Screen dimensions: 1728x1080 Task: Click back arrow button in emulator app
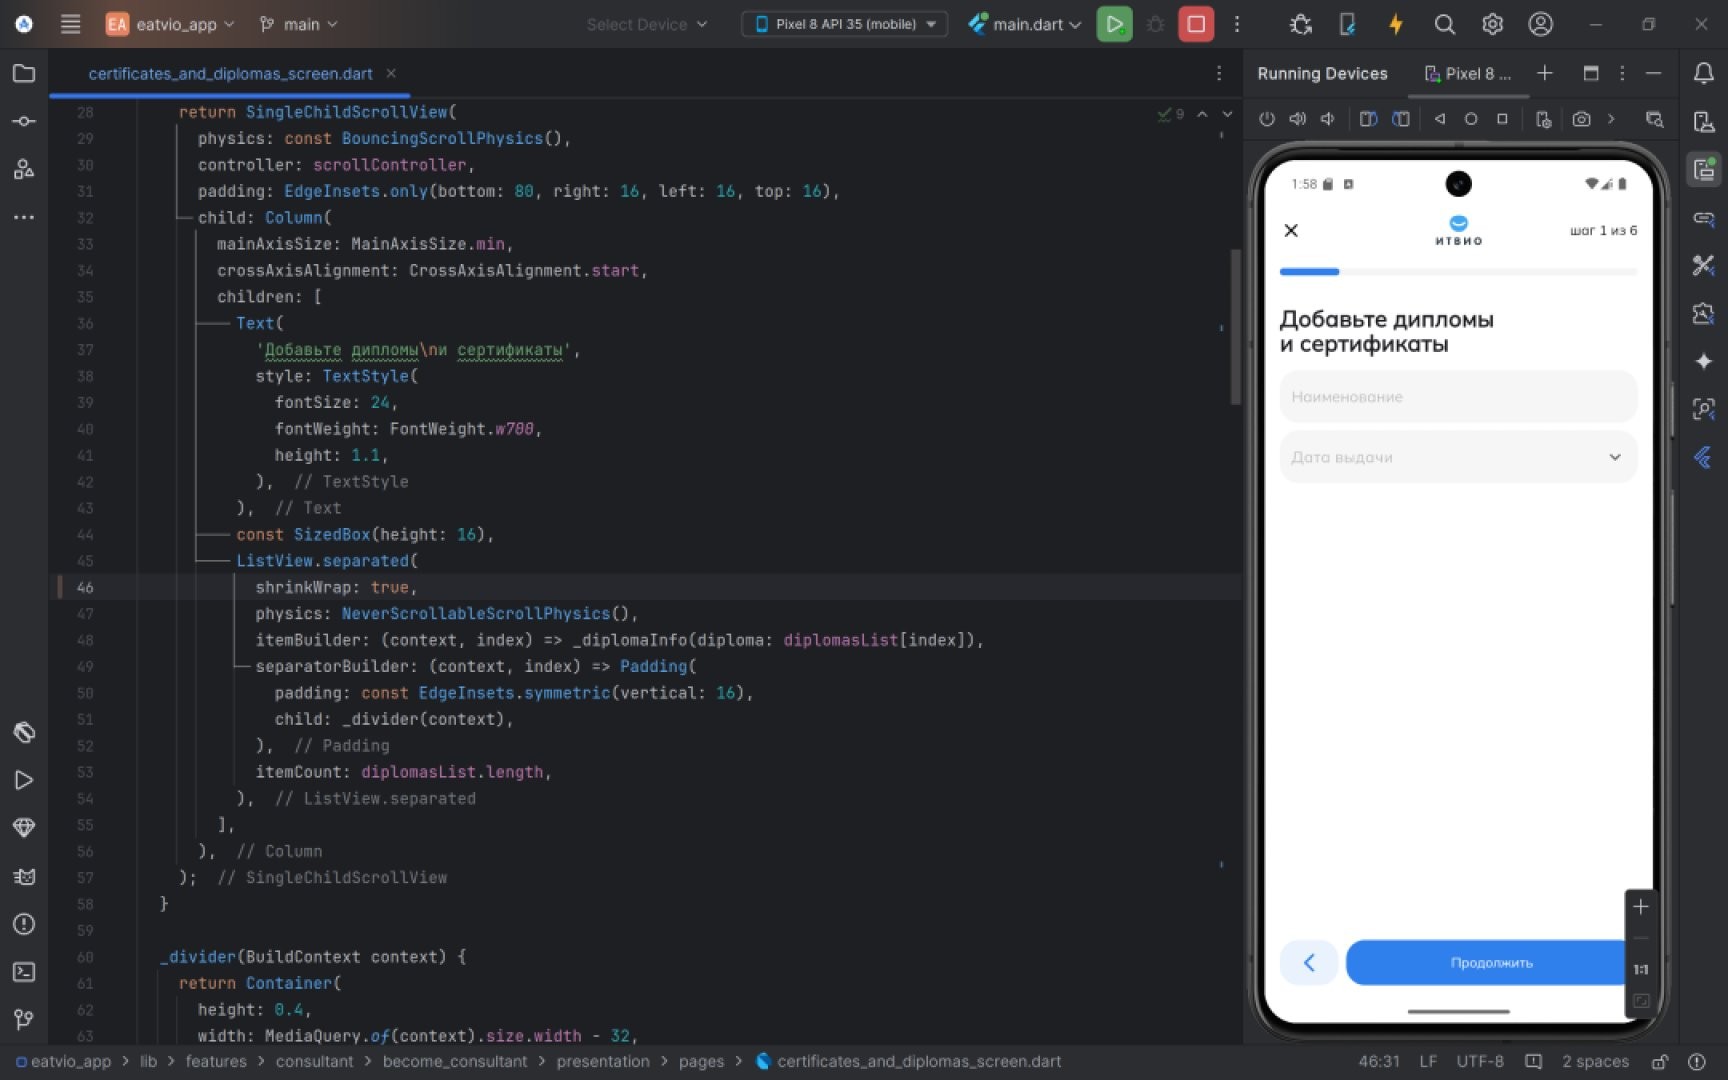[1308, 962]
